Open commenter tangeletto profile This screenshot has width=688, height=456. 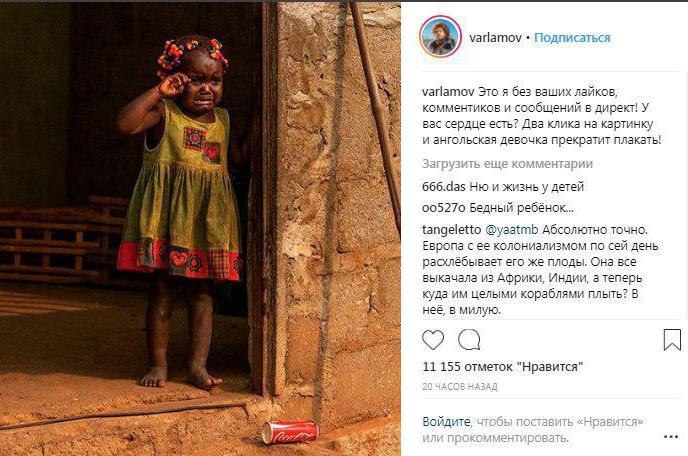click(452, 230)
